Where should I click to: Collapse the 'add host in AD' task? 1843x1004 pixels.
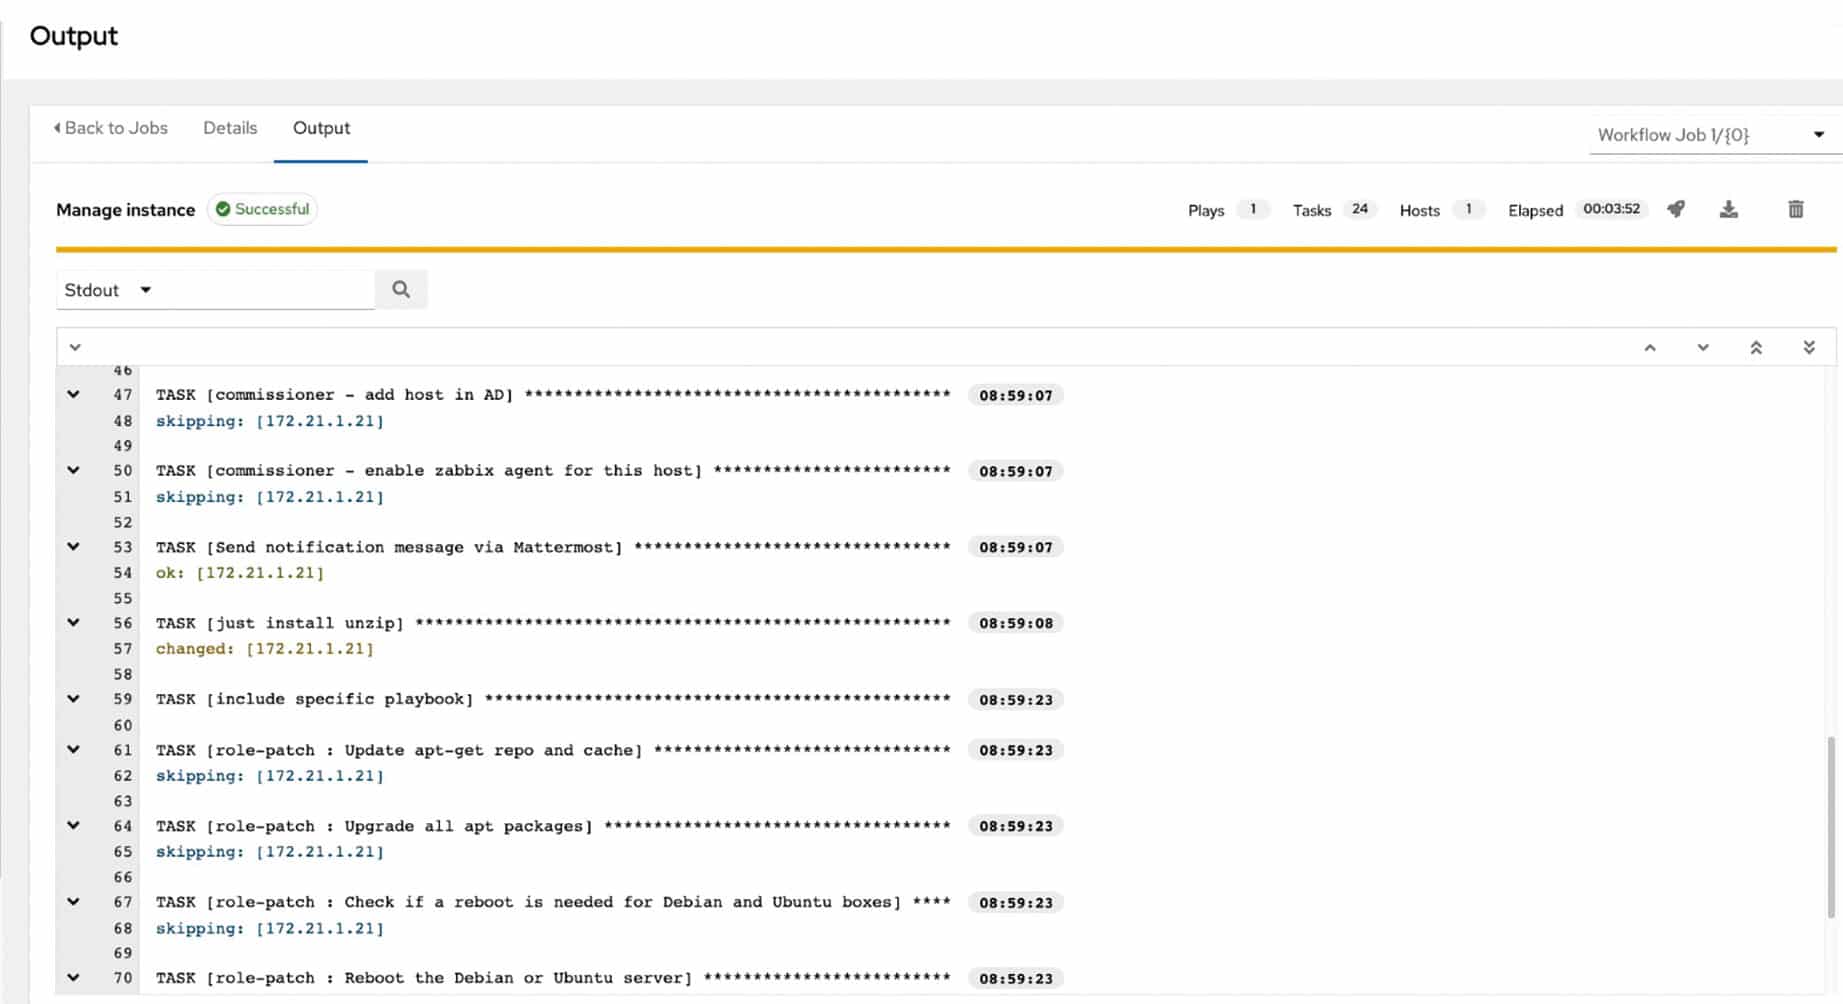(x=74, y=395)
